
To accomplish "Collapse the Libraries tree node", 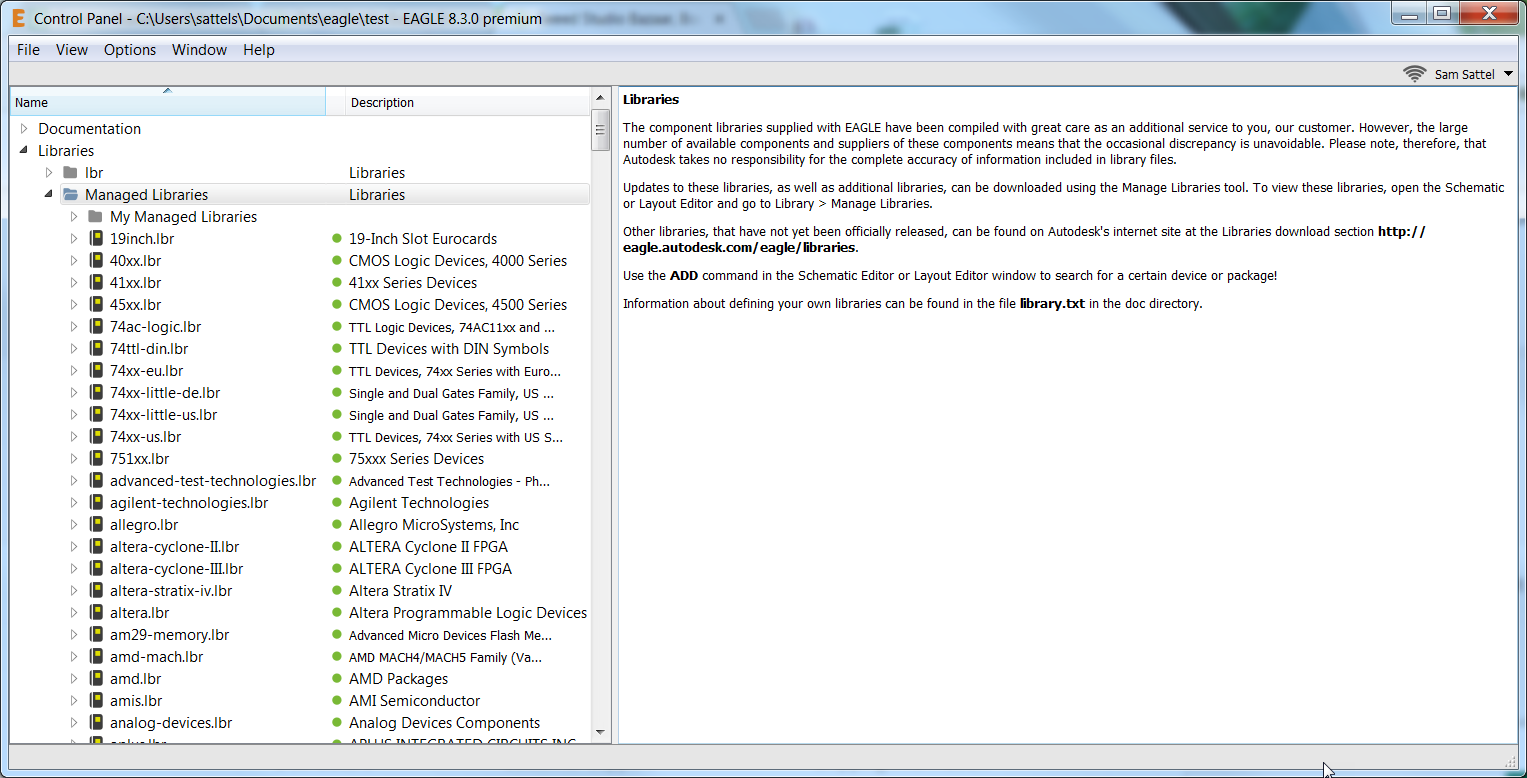I will pos(24,151).
